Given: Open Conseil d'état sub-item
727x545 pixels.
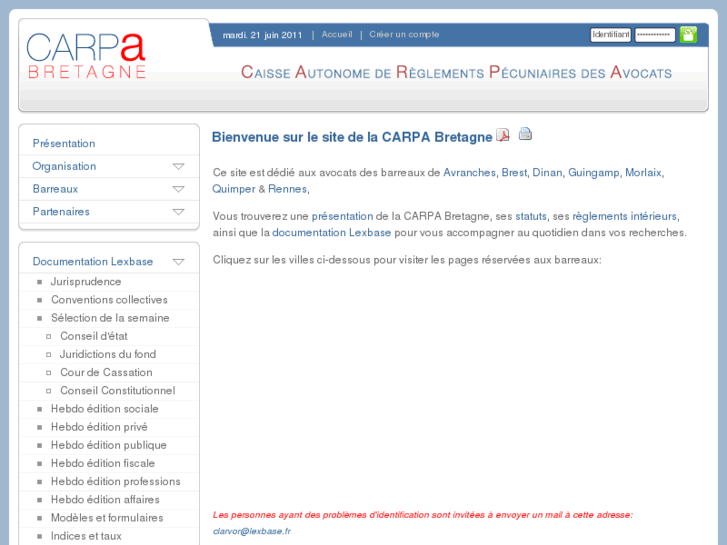Looking at the screenshot, I should click(x=94, y=336).
